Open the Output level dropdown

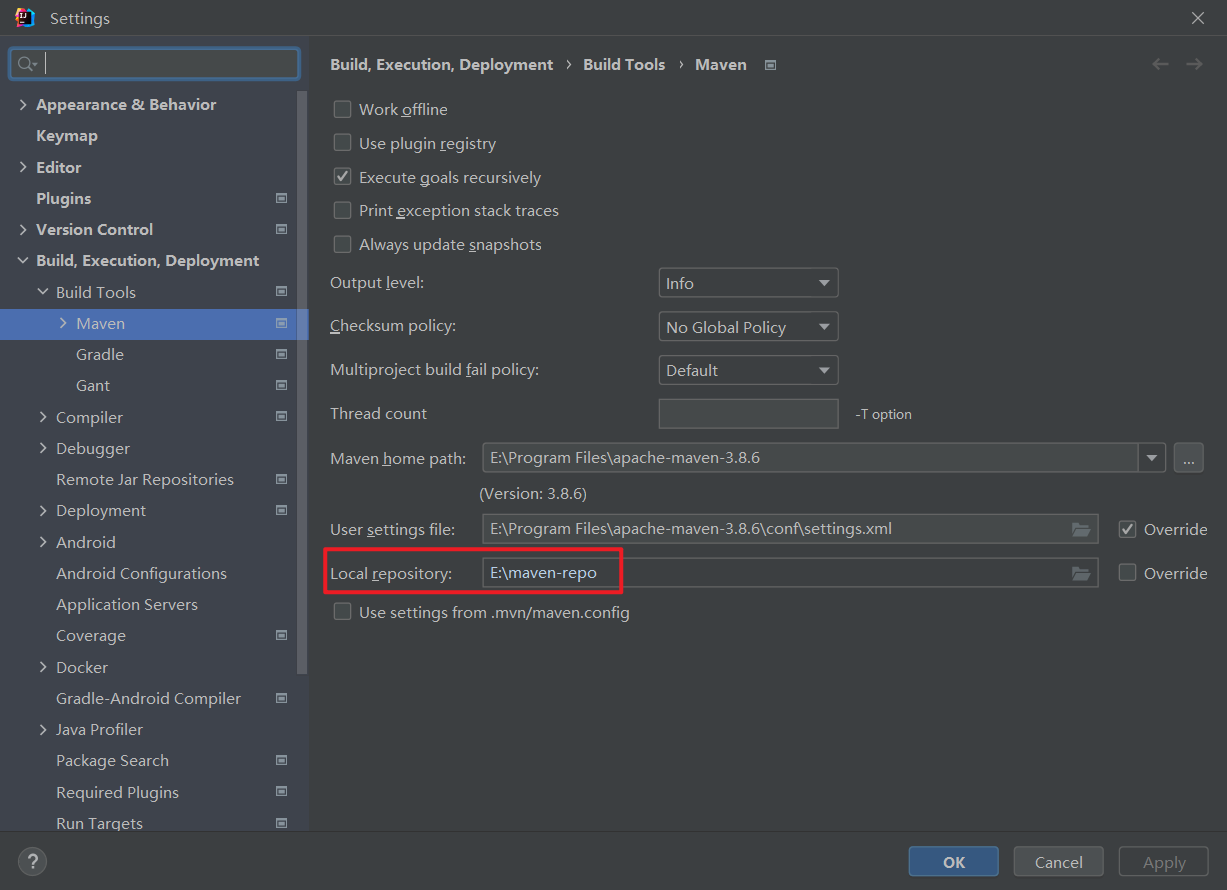tap(748, 283)
